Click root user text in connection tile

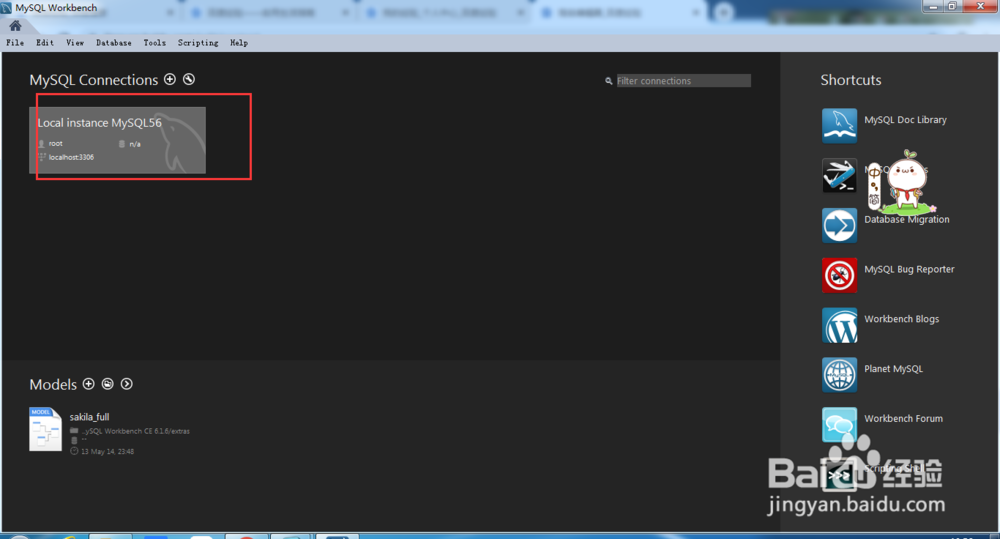tap(55, 144)
